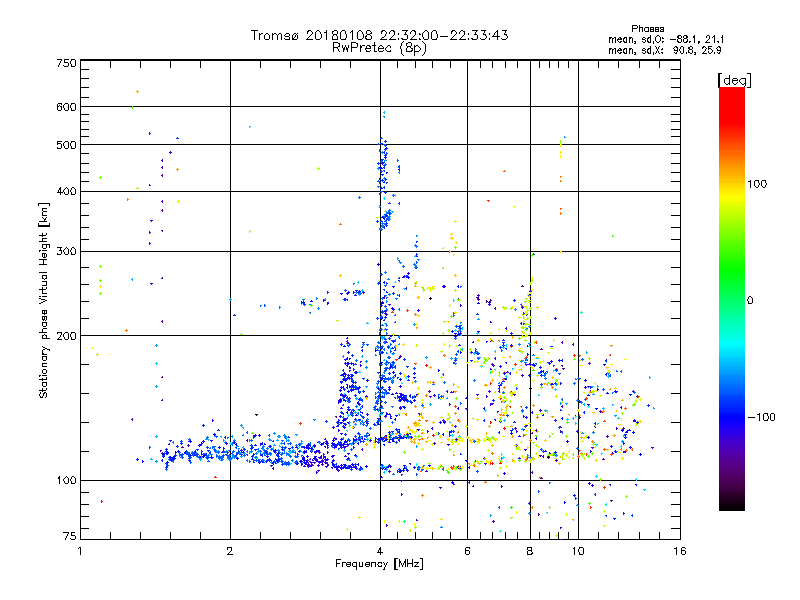The height and width of the screenshot is (600, 800).
Task: Click the y-axis tick '75'
Action: [70, 536]
